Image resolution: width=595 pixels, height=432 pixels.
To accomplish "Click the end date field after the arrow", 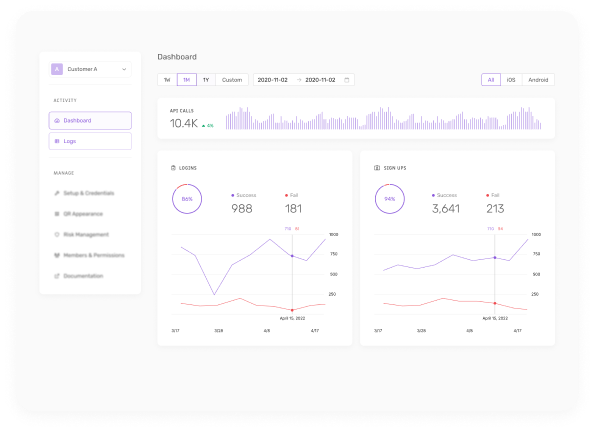I will 320,80.
